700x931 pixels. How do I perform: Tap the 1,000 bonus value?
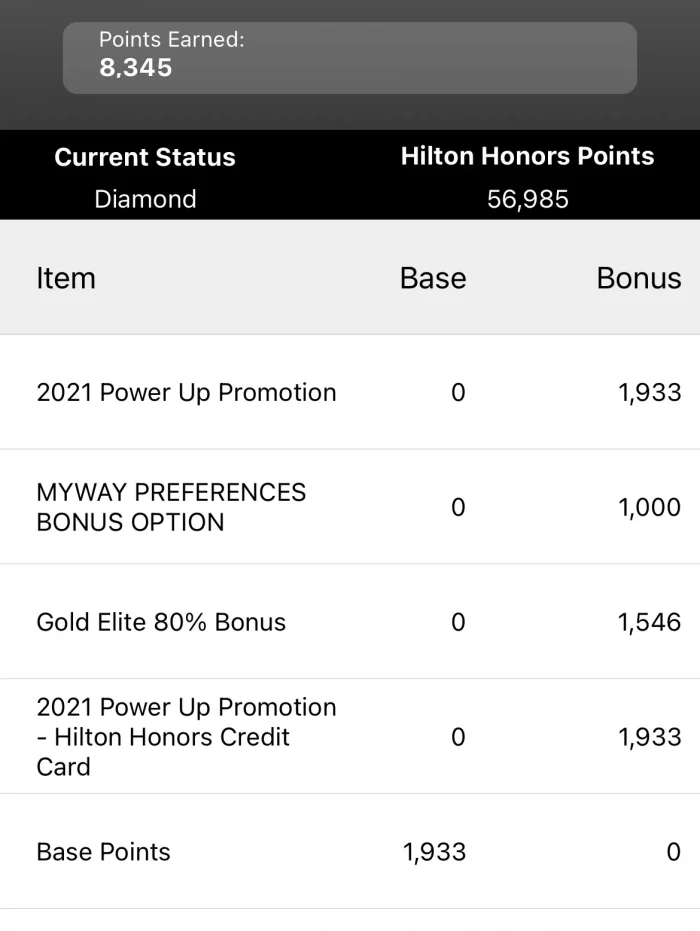[x=650, y=507]
